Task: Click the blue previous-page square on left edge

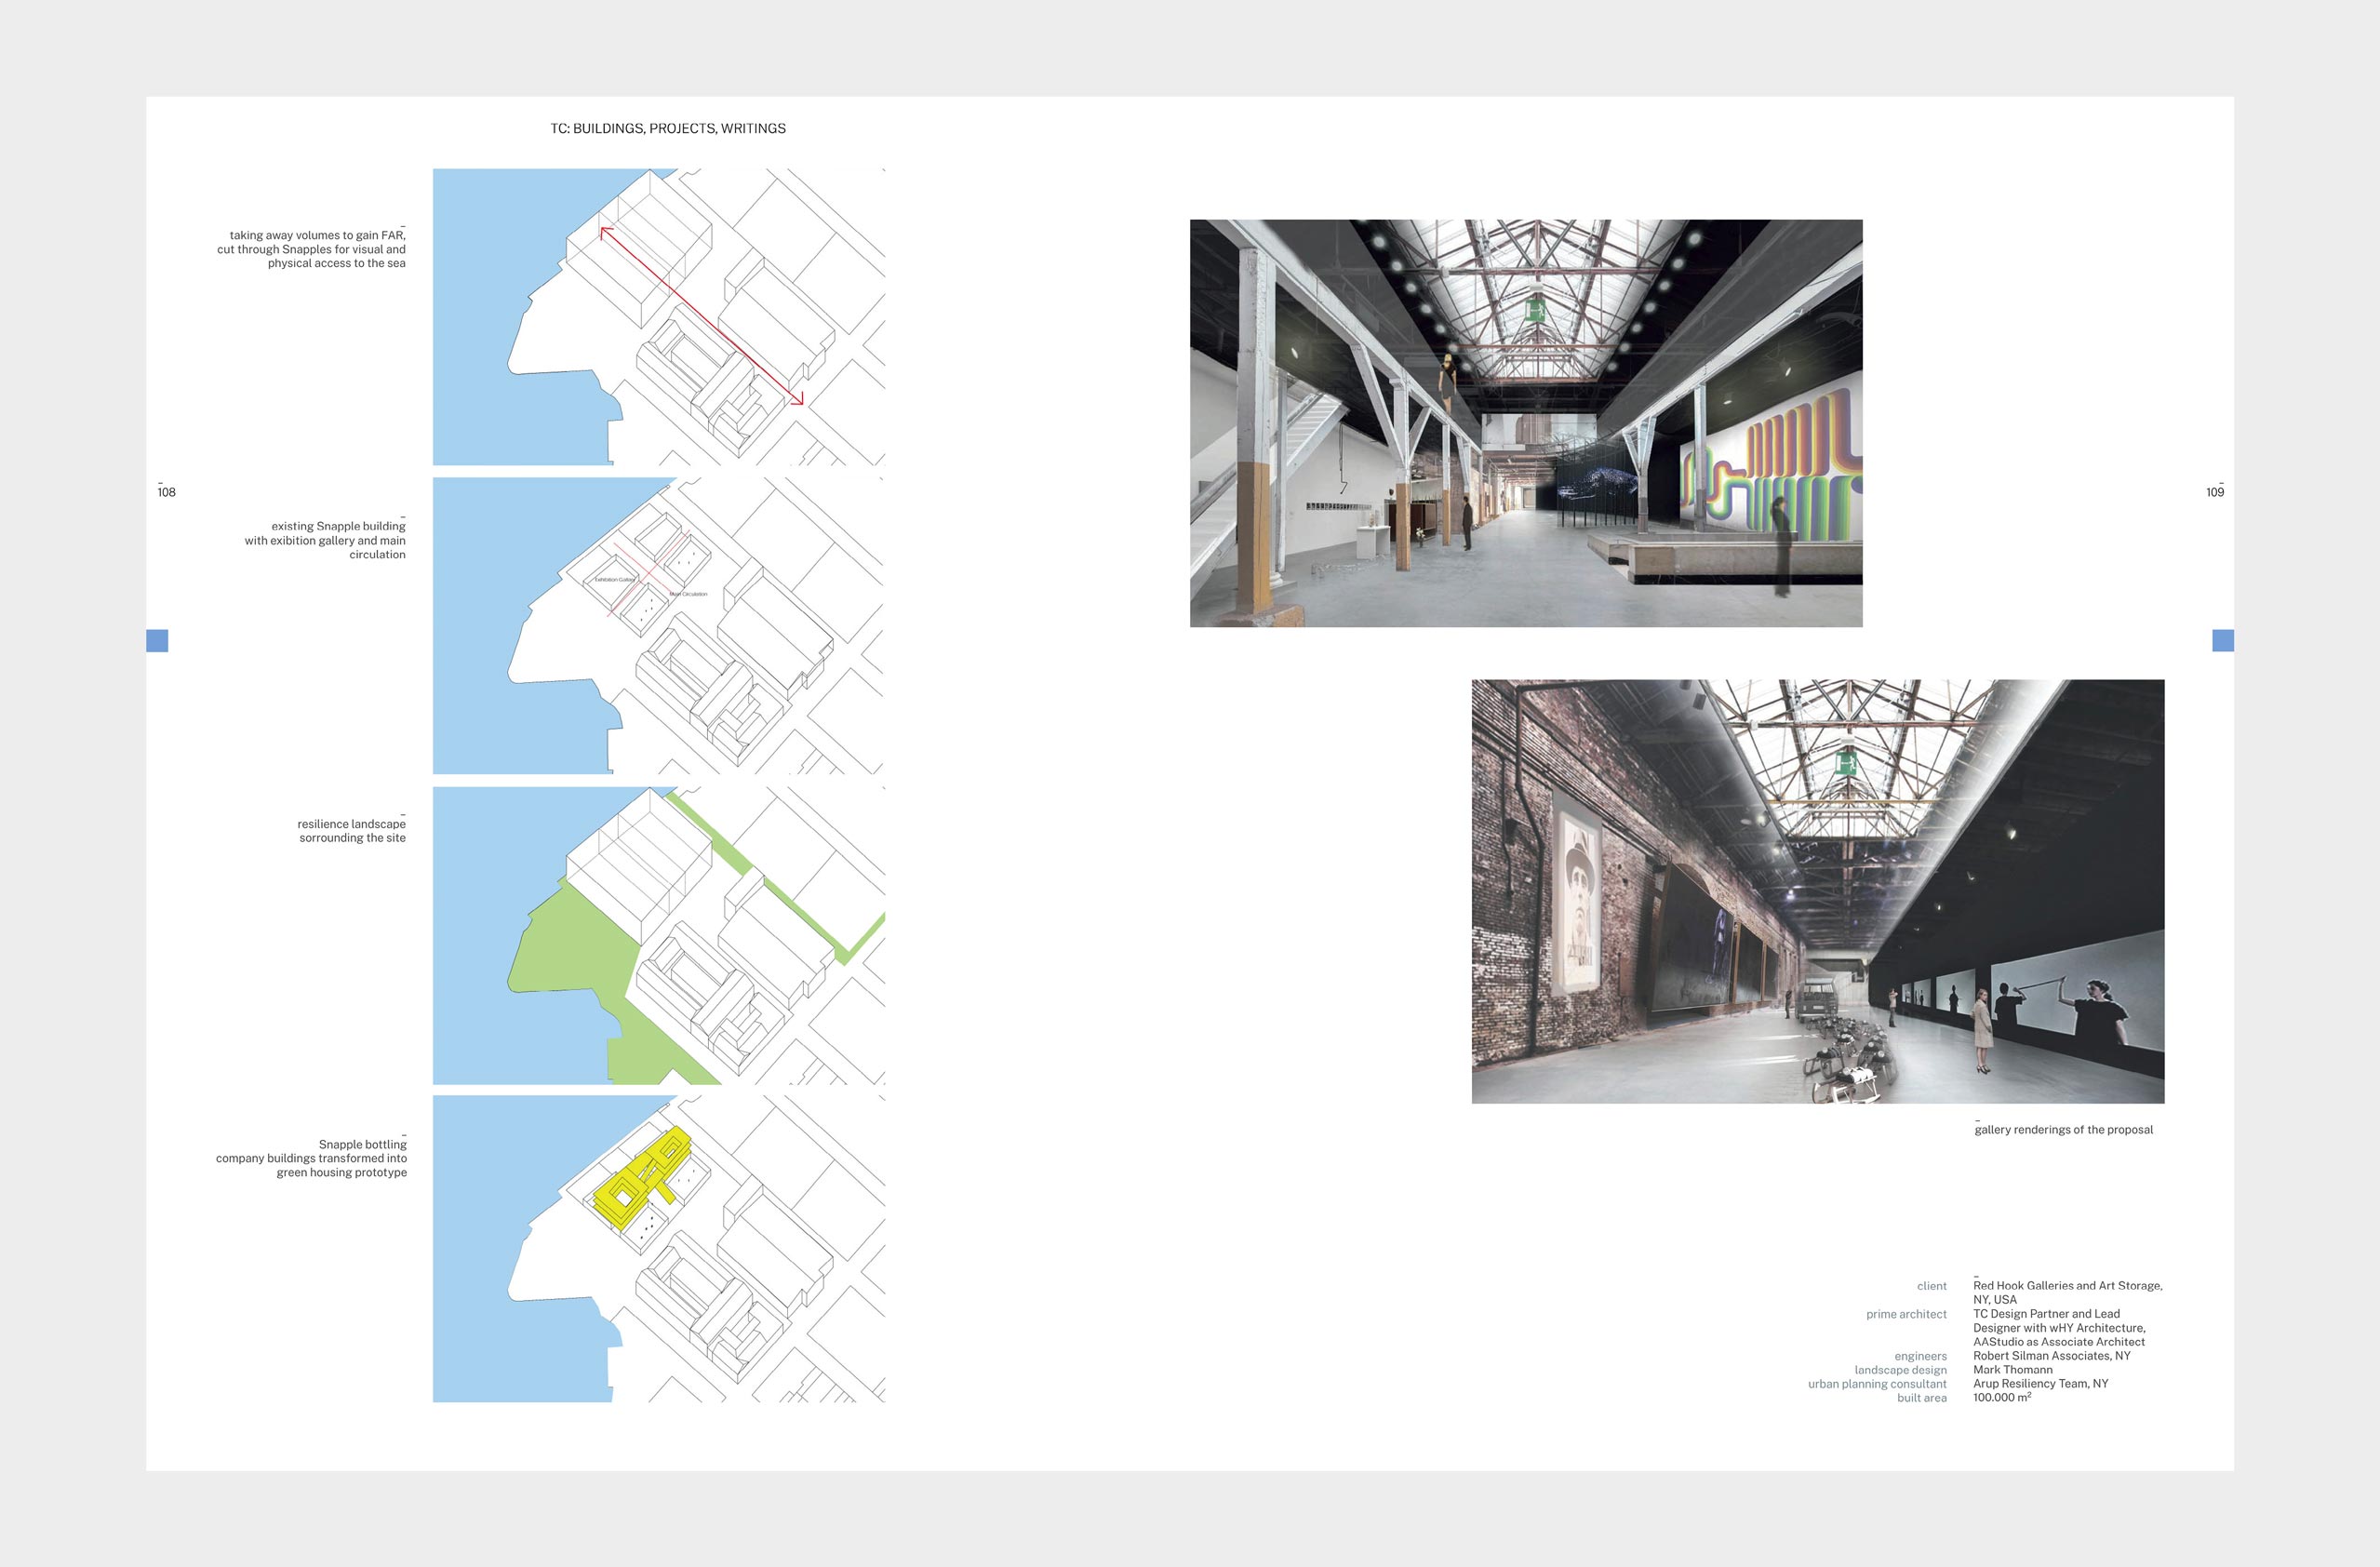Action: pyautogui.click(x=157, y=640)
